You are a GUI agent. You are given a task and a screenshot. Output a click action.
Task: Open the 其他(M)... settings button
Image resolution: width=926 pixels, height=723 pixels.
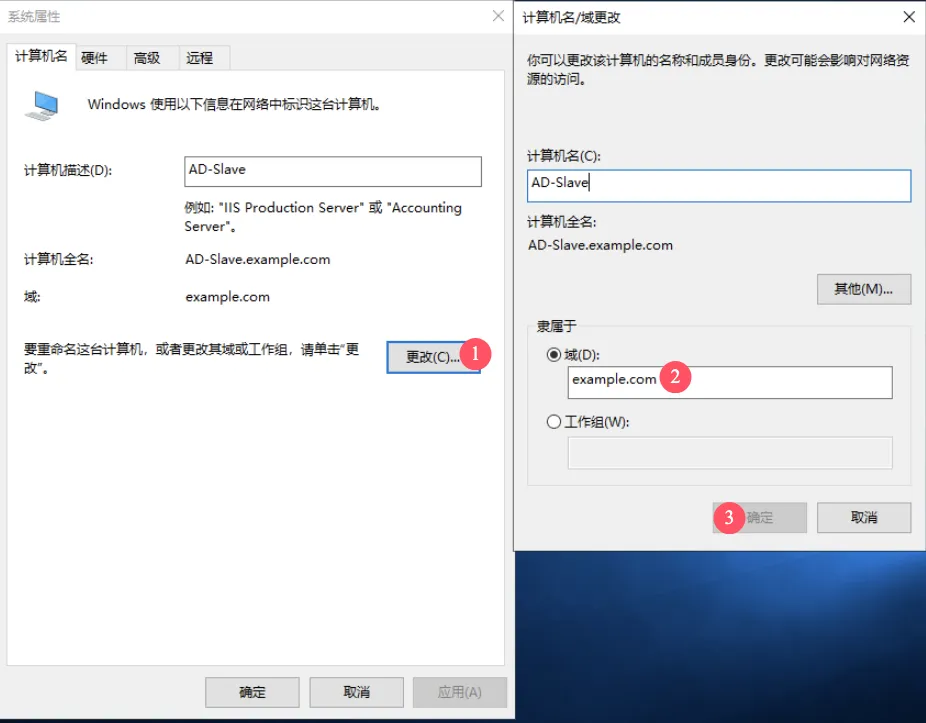(863, 289)
